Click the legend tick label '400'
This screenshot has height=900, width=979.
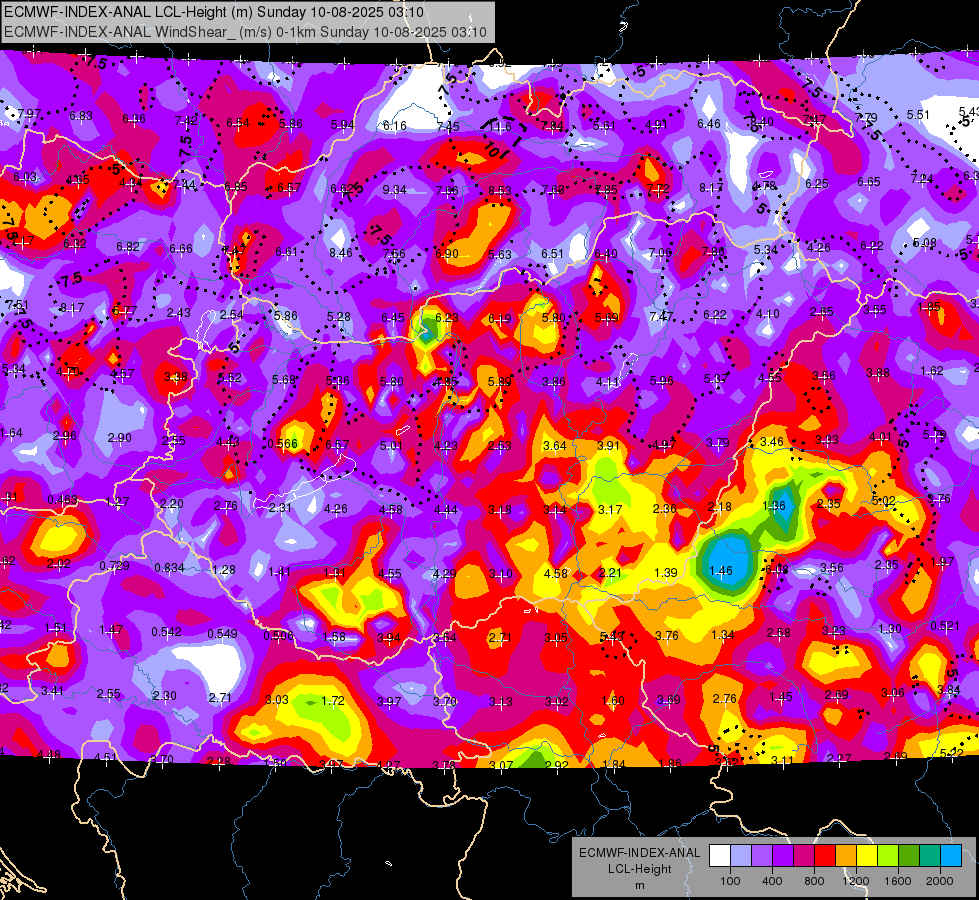pos(772,881)
